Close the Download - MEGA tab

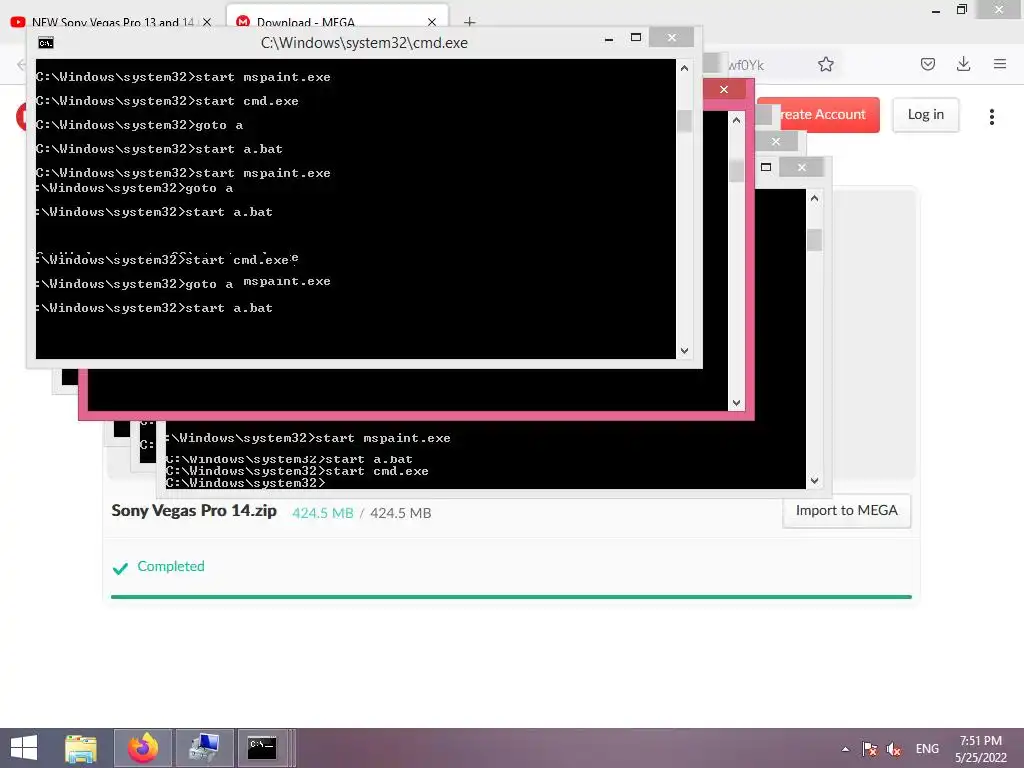(x=432, y=22)
